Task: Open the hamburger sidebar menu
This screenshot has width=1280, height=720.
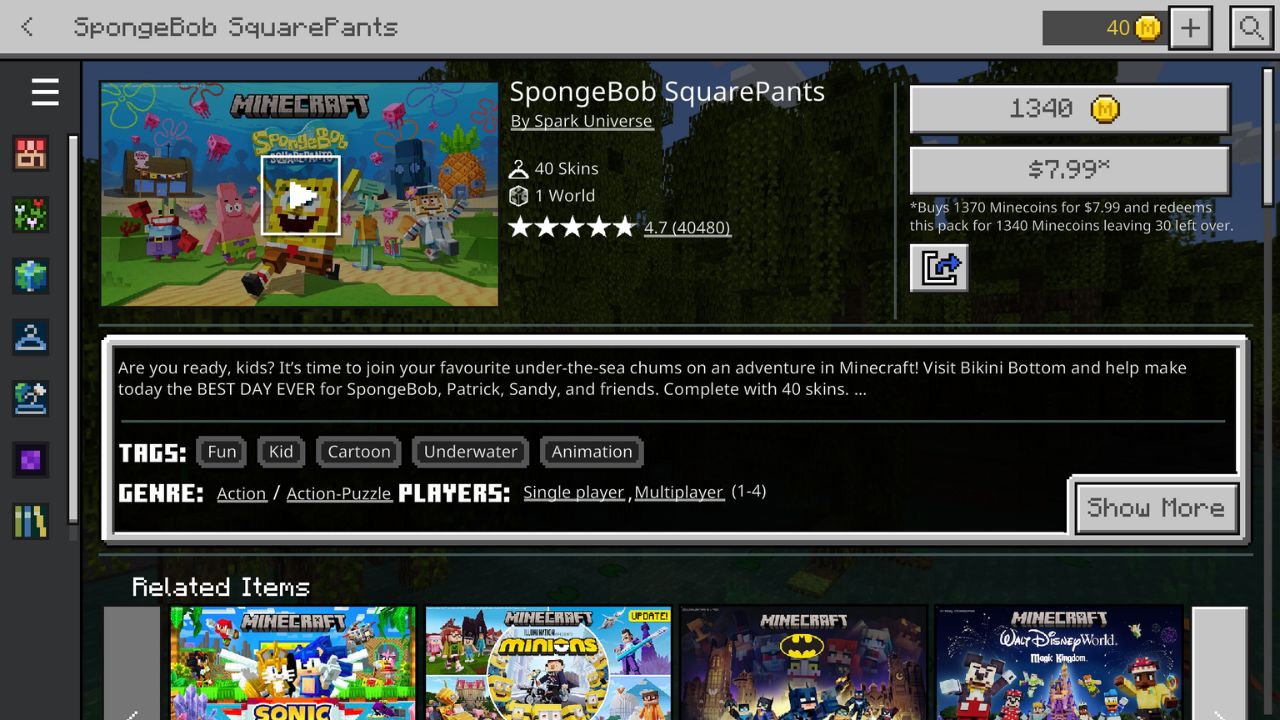Action: tap(45, 93)
